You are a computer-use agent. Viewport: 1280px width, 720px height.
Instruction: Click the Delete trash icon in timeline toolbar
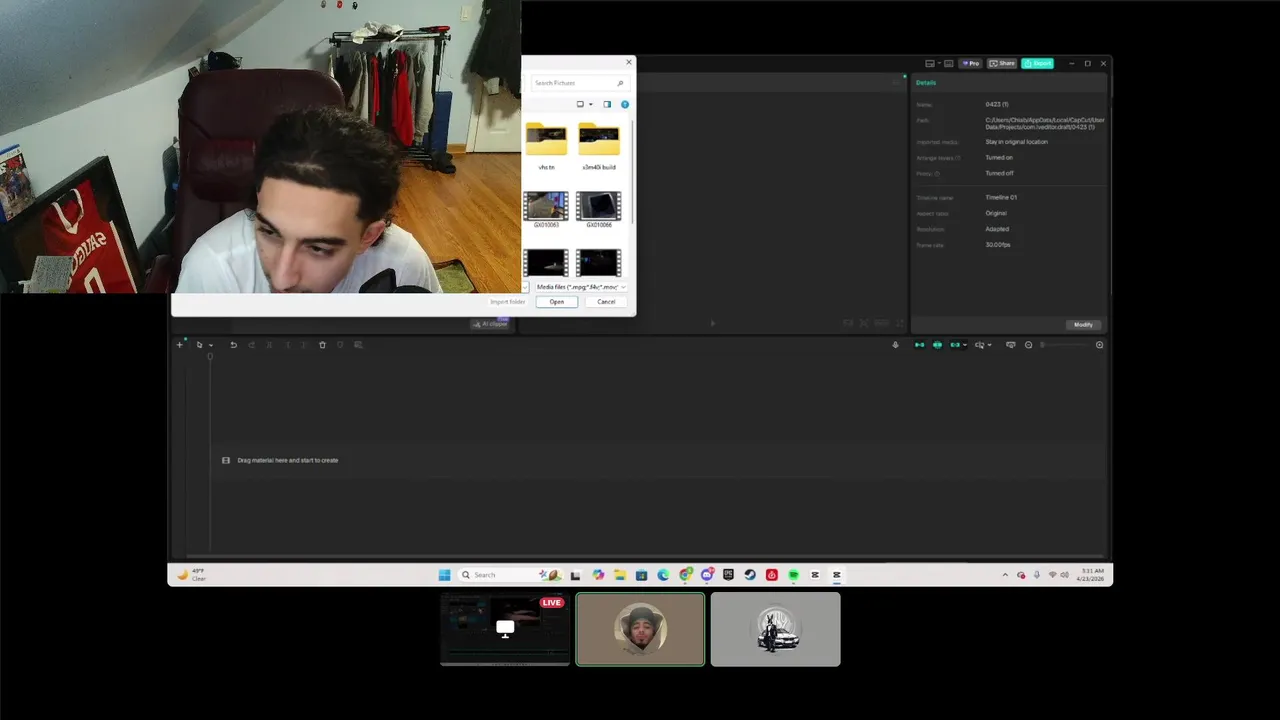click(x=322, y=345)
